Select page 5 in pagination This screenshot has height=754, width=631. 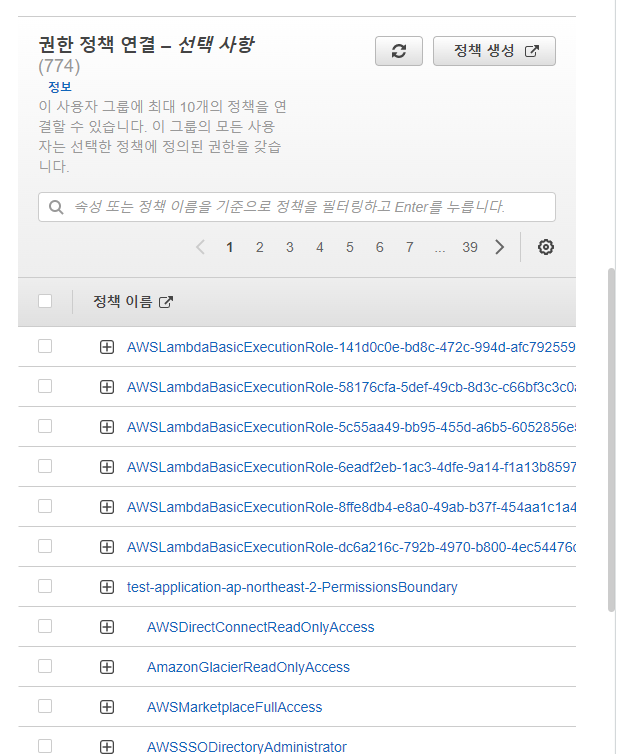tap(350, 247)
